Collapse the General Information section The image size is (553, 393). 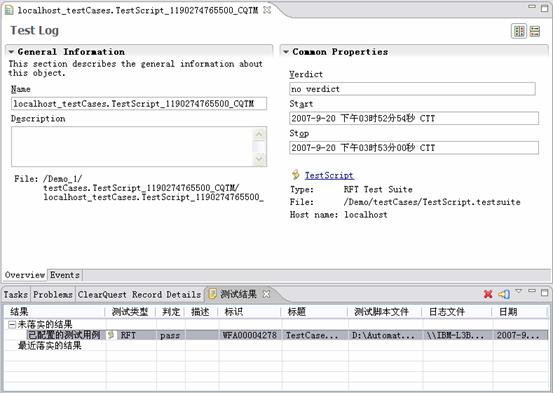point(11,52)
